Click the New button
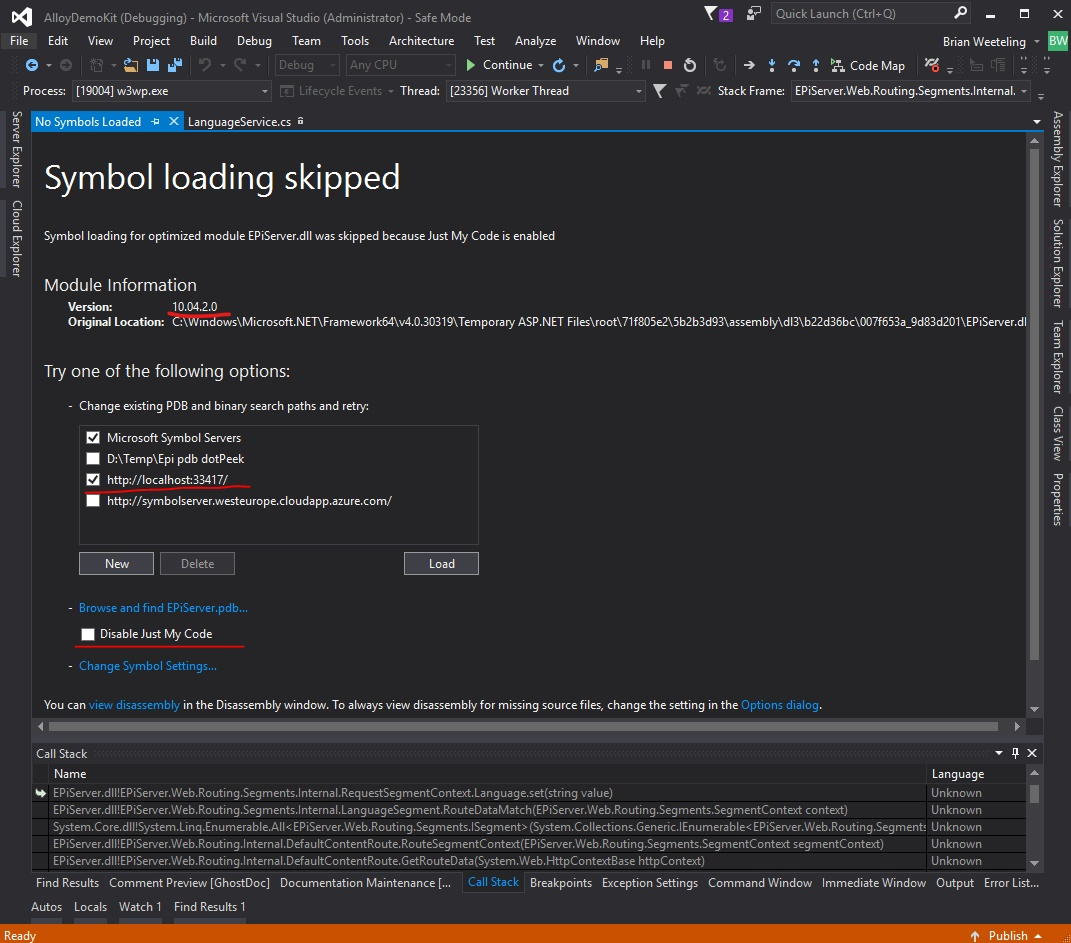This screenshot has height=943, width=1071. pos(117,563)
